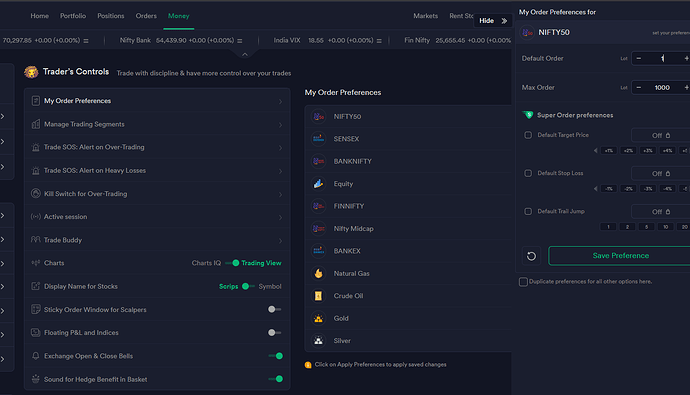The height and width of the screenshot is (395, 690).
Task: Choose the +2% target price chip
Action: pyautogui.click(x=628, y=150)
